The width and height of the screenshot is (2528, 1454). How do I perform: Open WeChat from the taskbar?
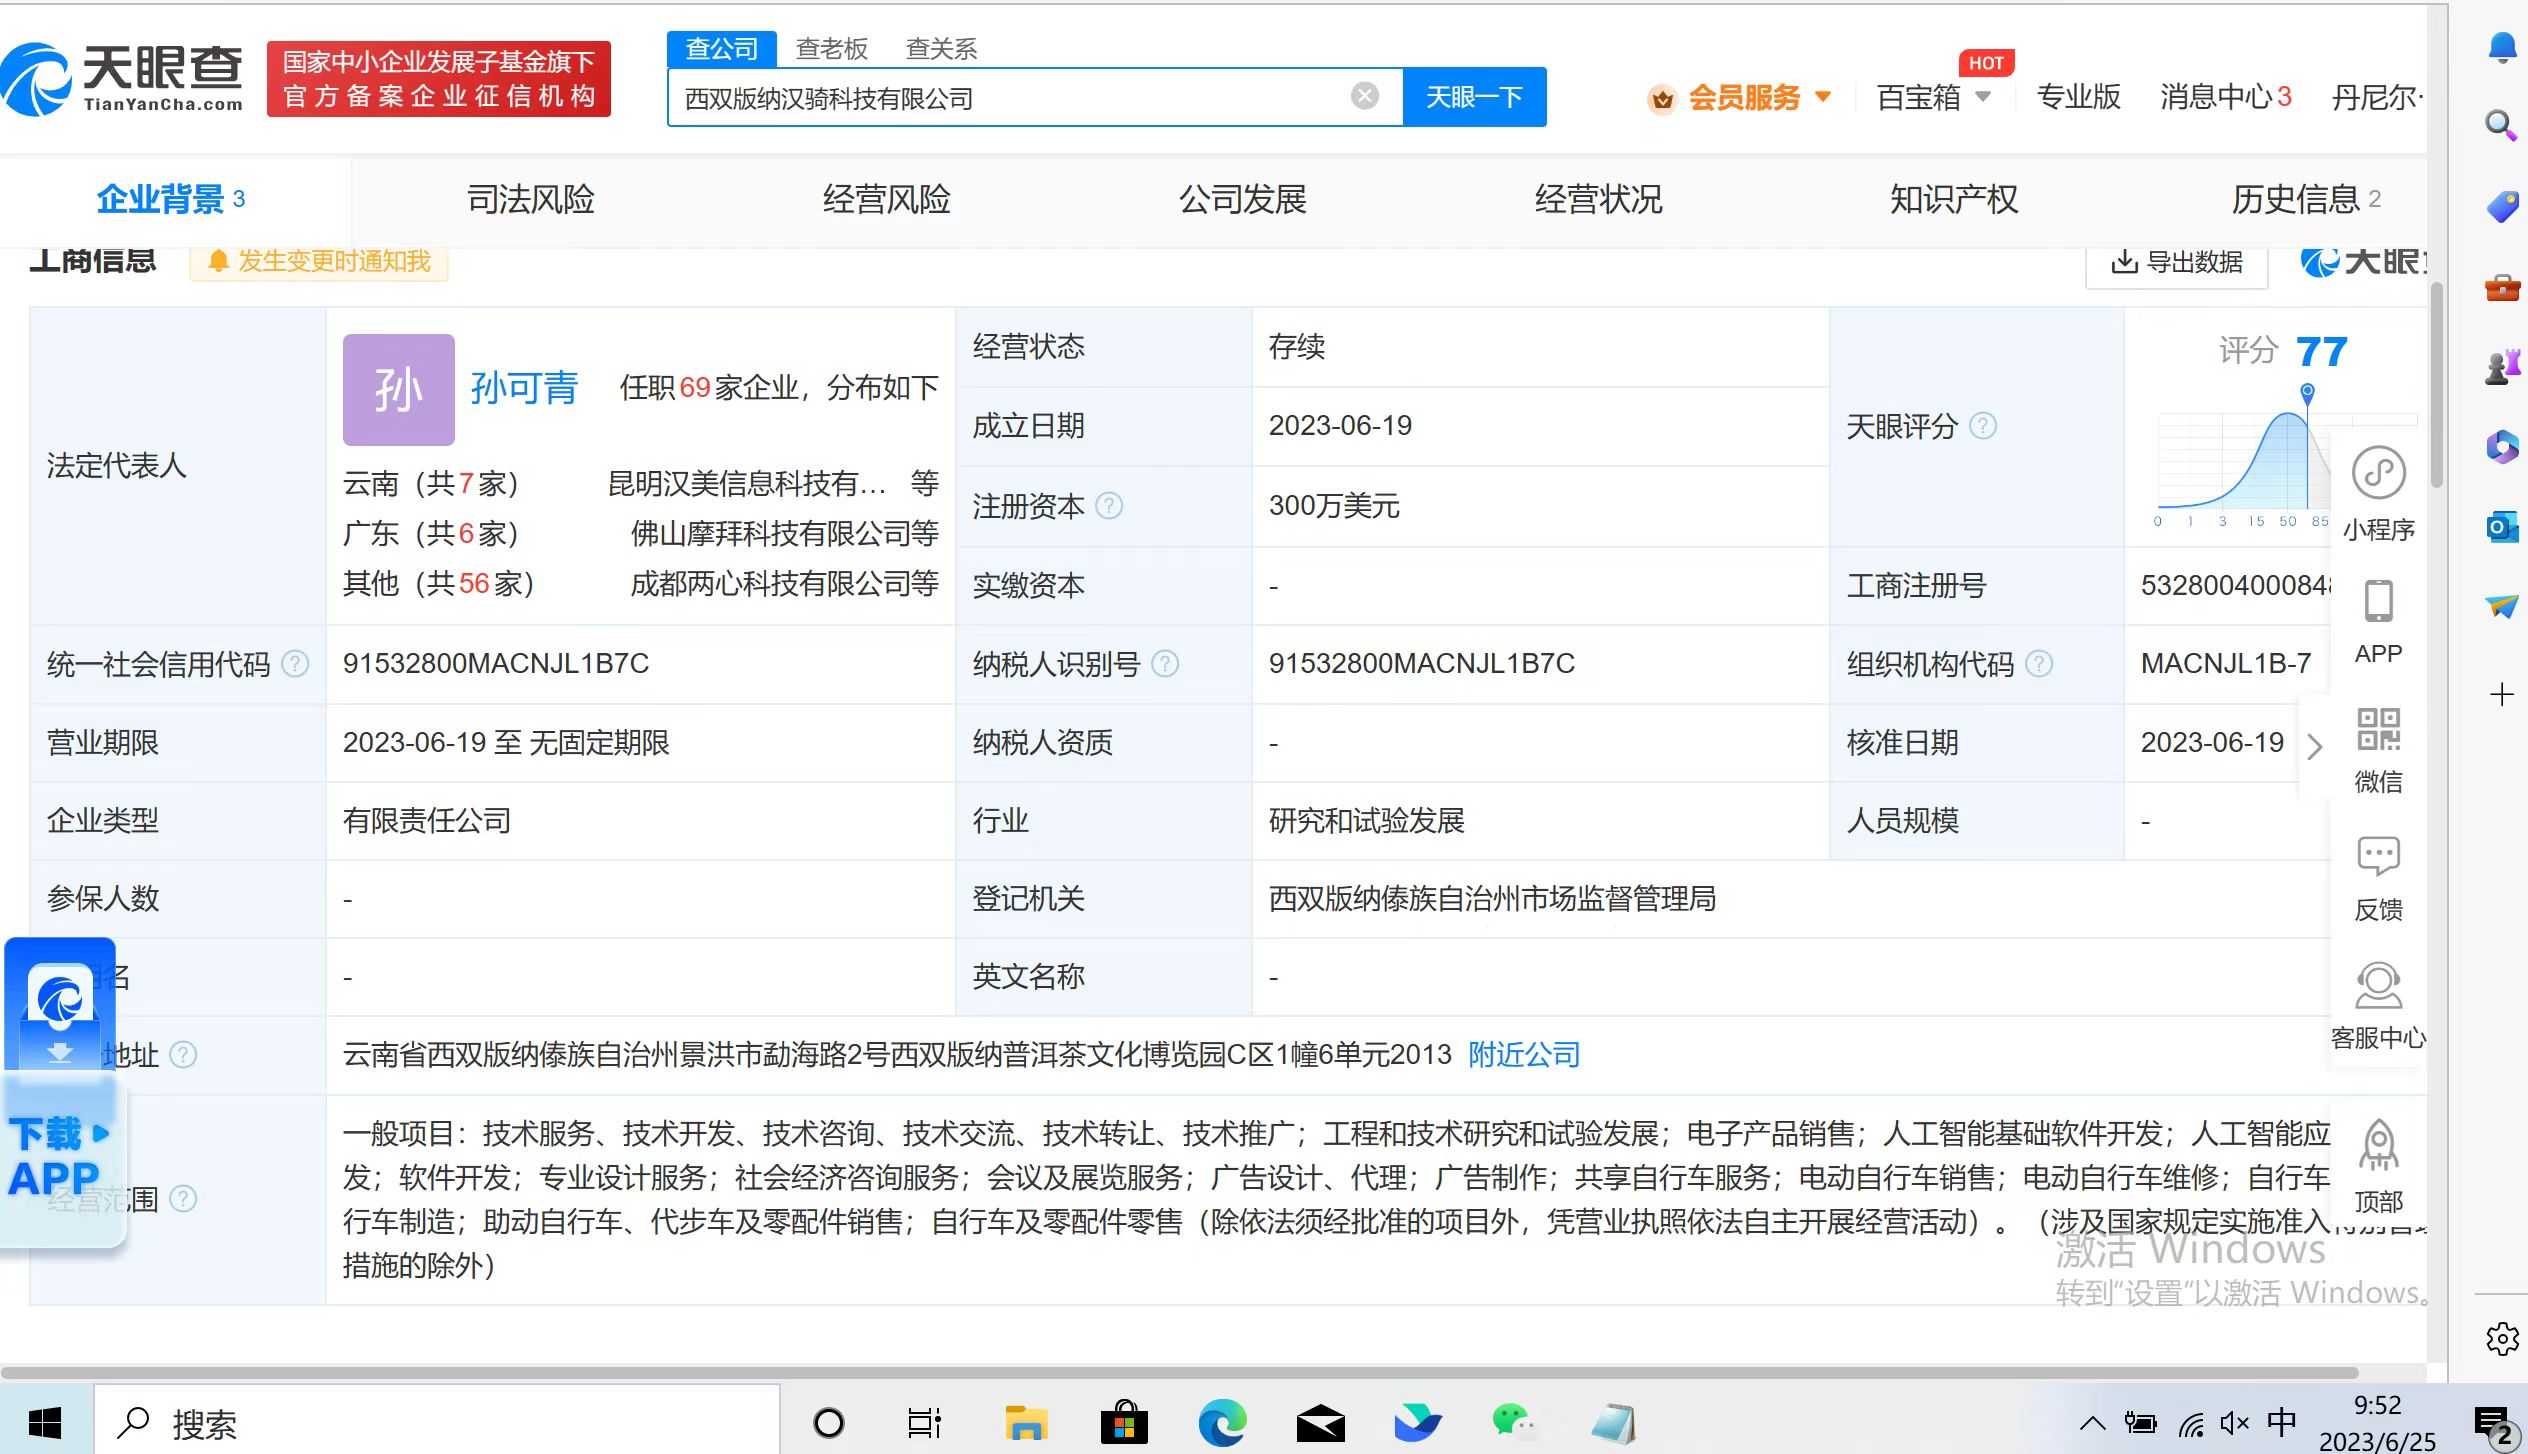tap(1514, 1421)
